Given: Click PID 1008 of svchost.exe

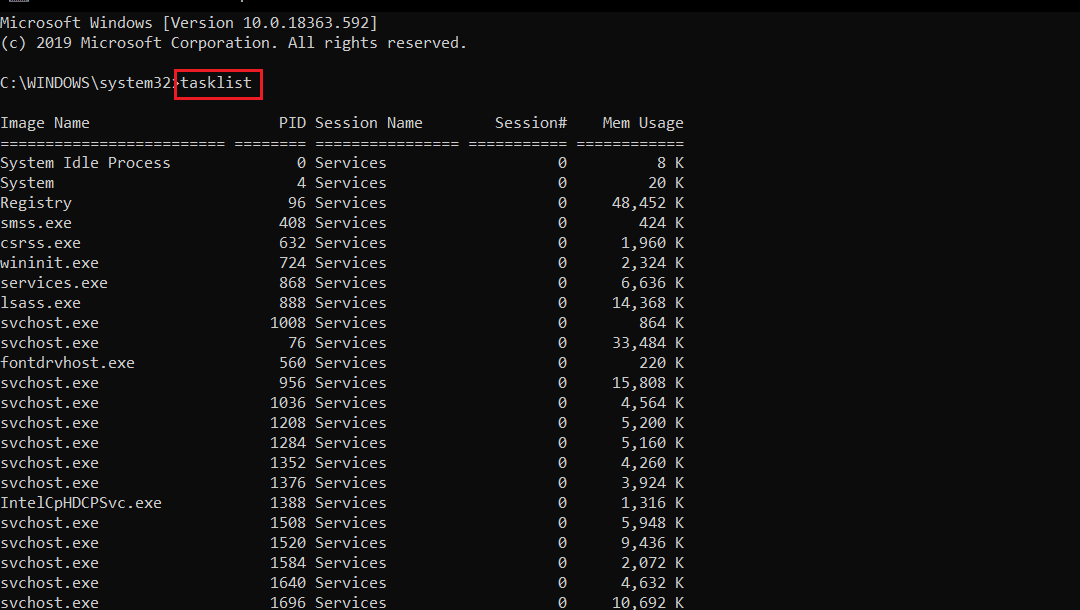Looking at the screenshot, I should 288,323.
